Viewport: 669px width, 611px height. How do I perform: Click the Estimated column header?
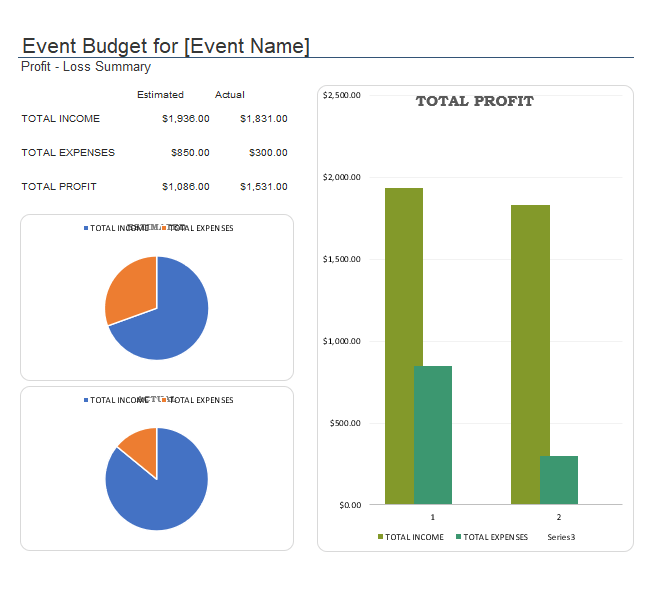160,95
